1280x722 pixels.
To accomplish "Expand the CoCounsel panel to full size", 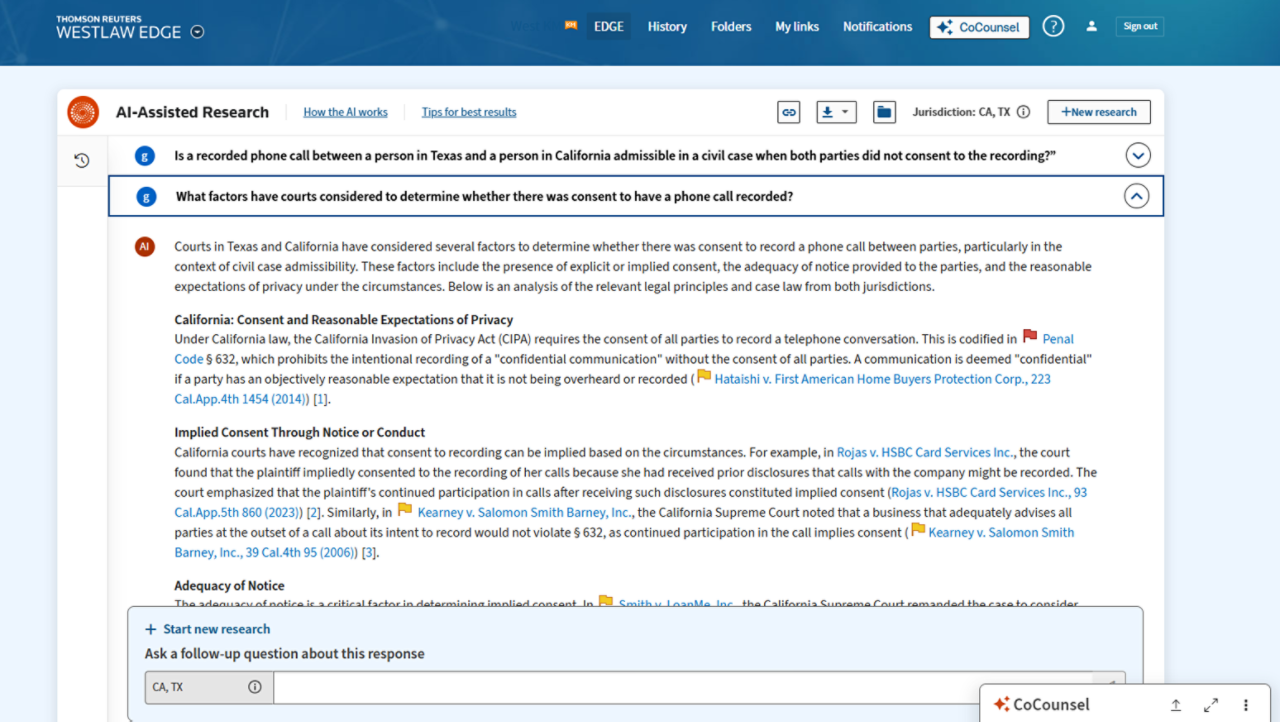I will (x=1211, y=705).
